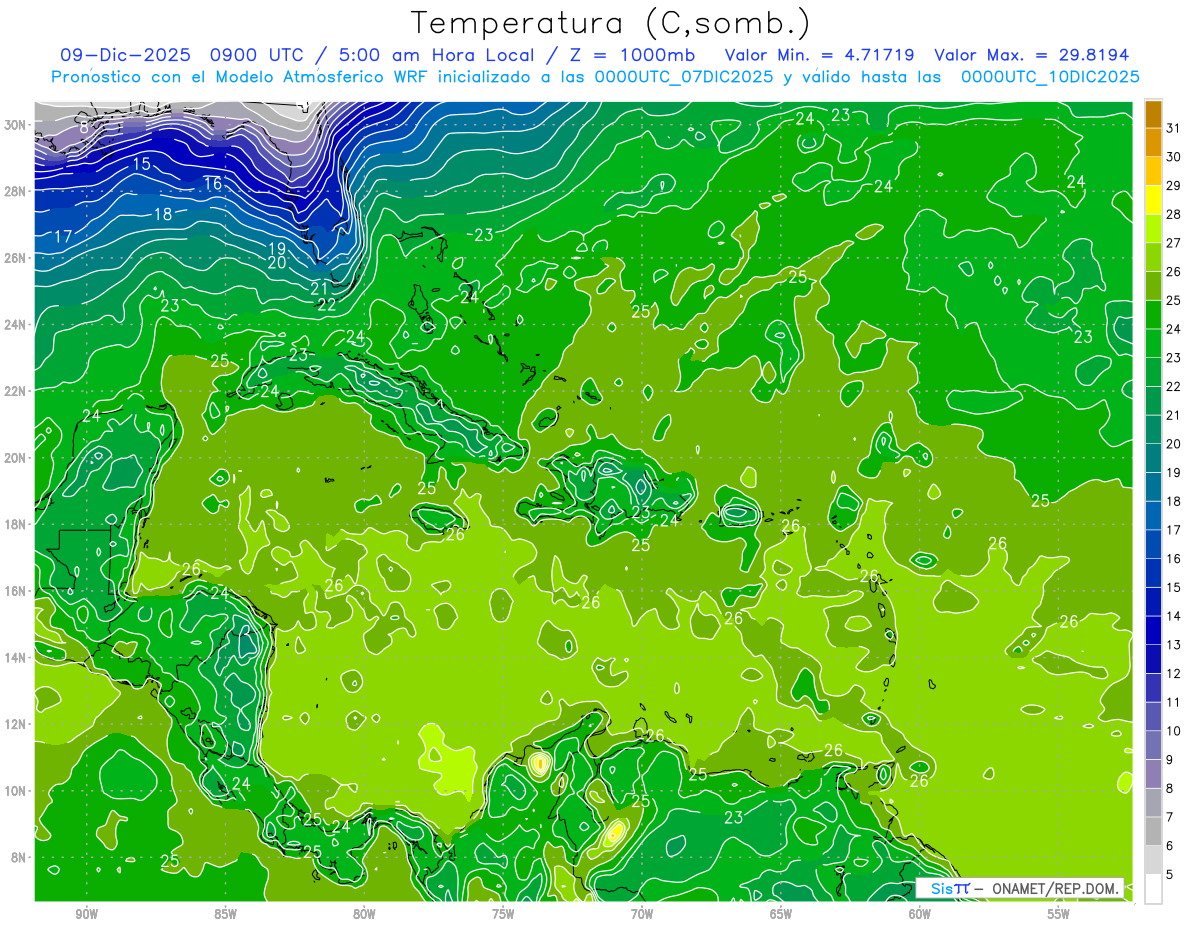Screen dimensions: 1200x927
Task: Click the contour label 21 on the map
Action: [319, 288]
